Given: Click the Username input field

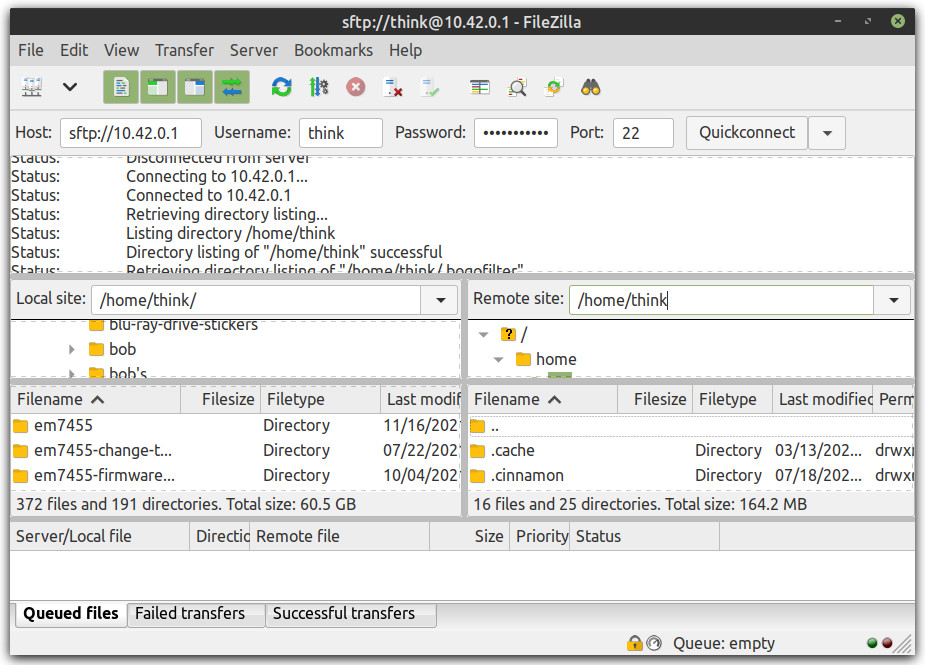Looking at the screenshot, I should pyautogui.click(x=341, y=133).
